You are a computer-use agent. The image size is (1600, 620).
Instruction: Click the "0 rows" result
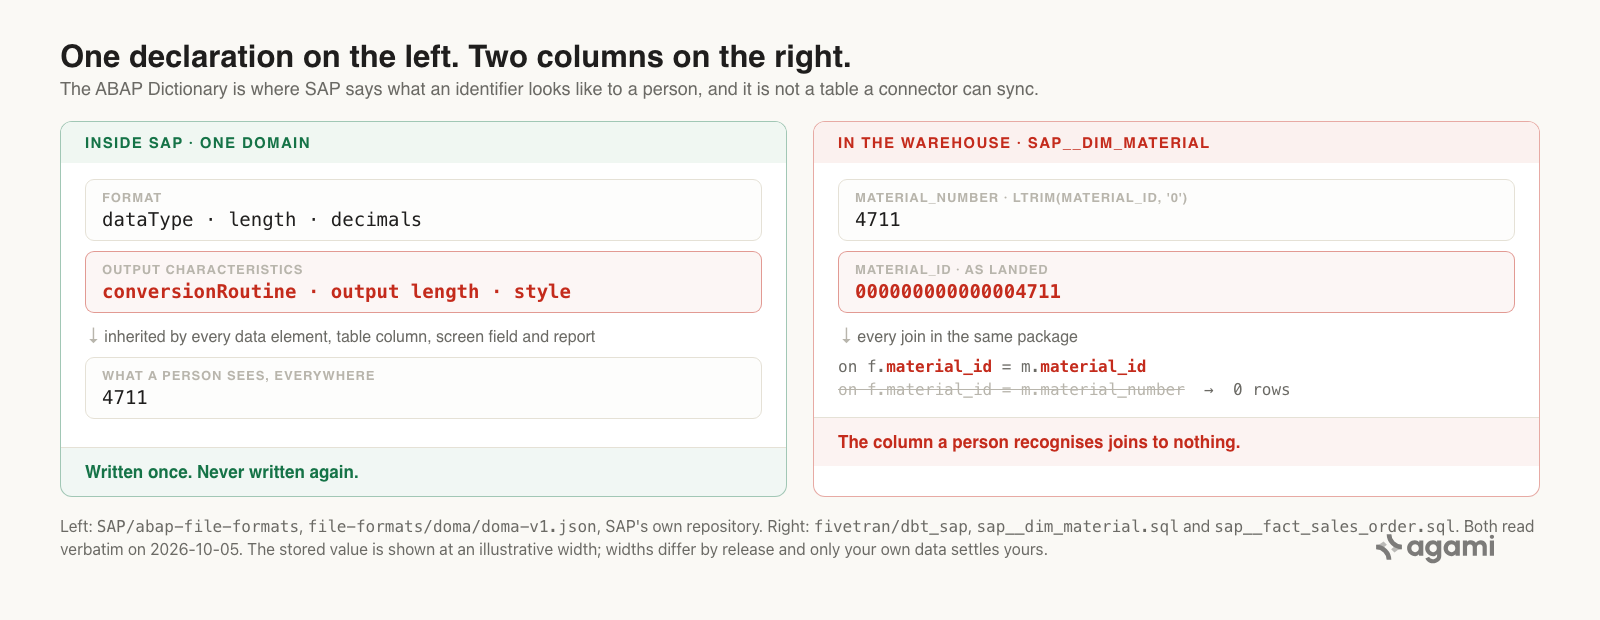tap(1261, 390)
